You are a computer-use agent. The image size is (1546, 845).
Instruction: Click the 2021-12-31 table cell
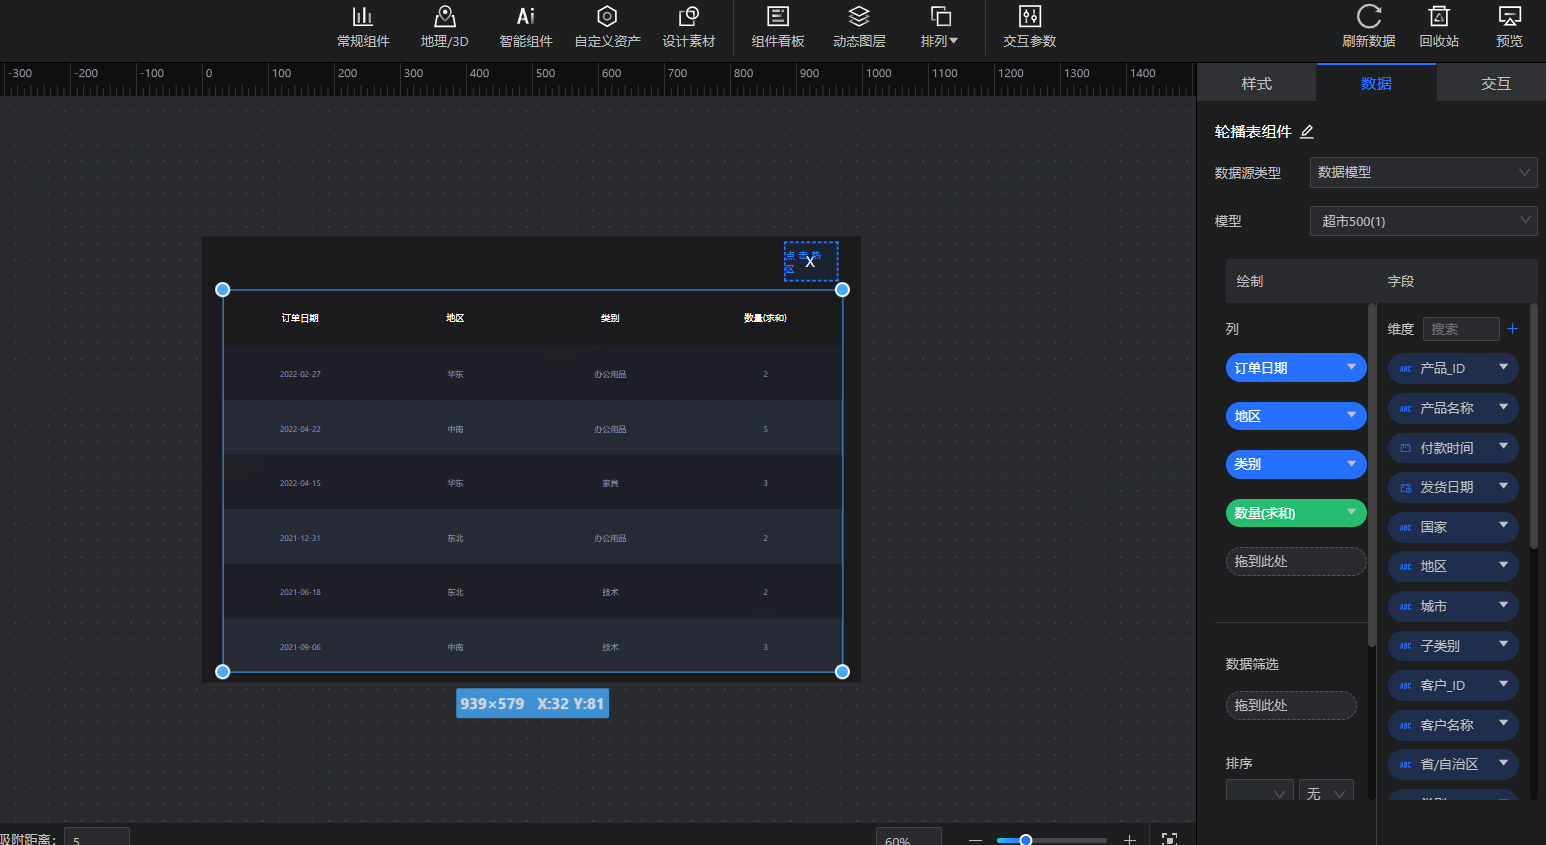pyautogui.click(x=300, y=538)
